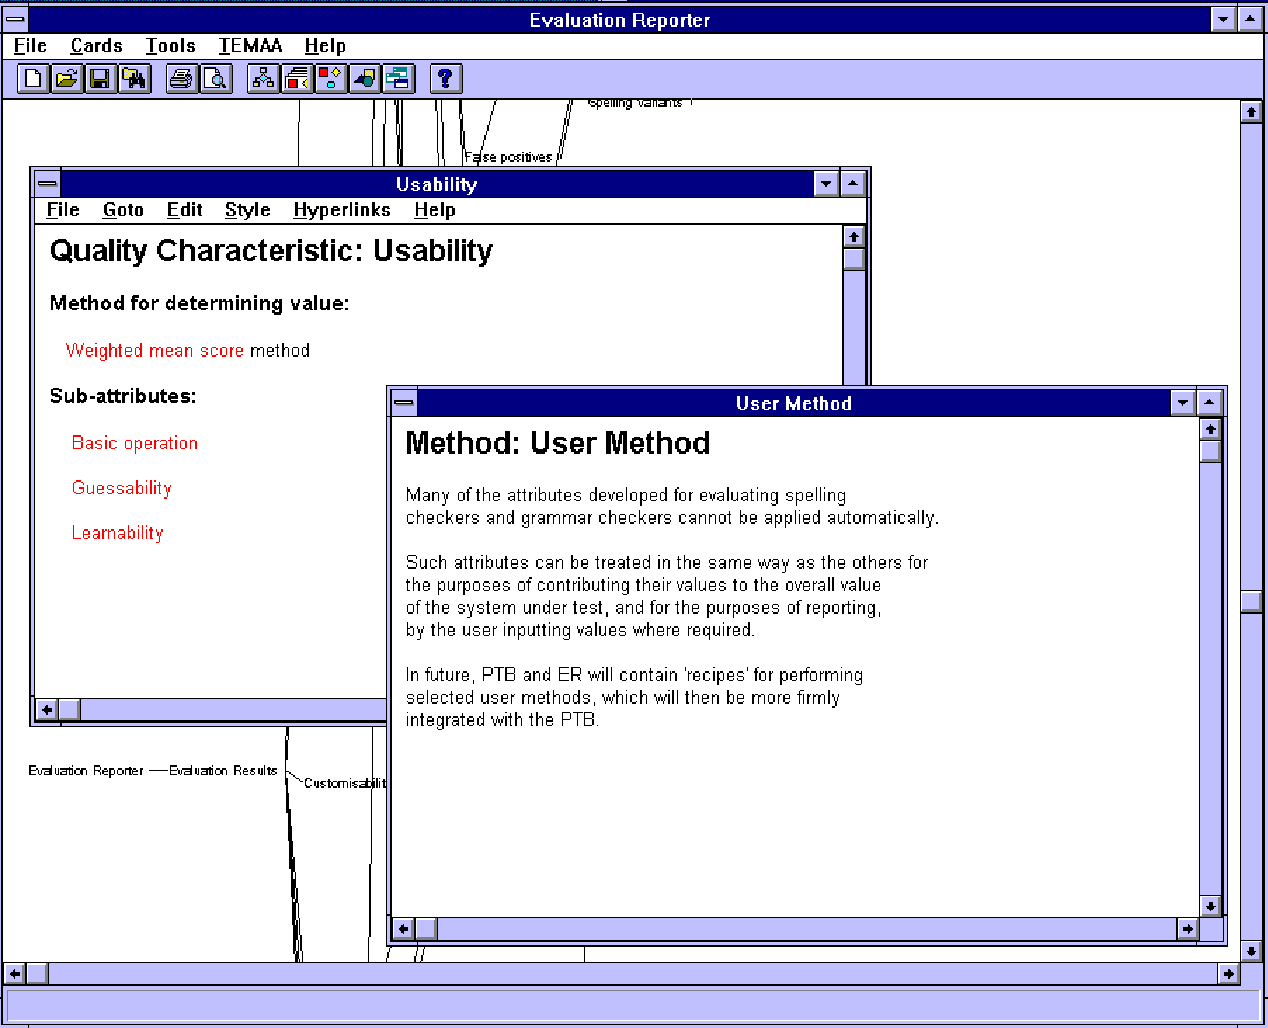
Task: Click the User Method vertical scrollbar thumb
Action: 1211,451
